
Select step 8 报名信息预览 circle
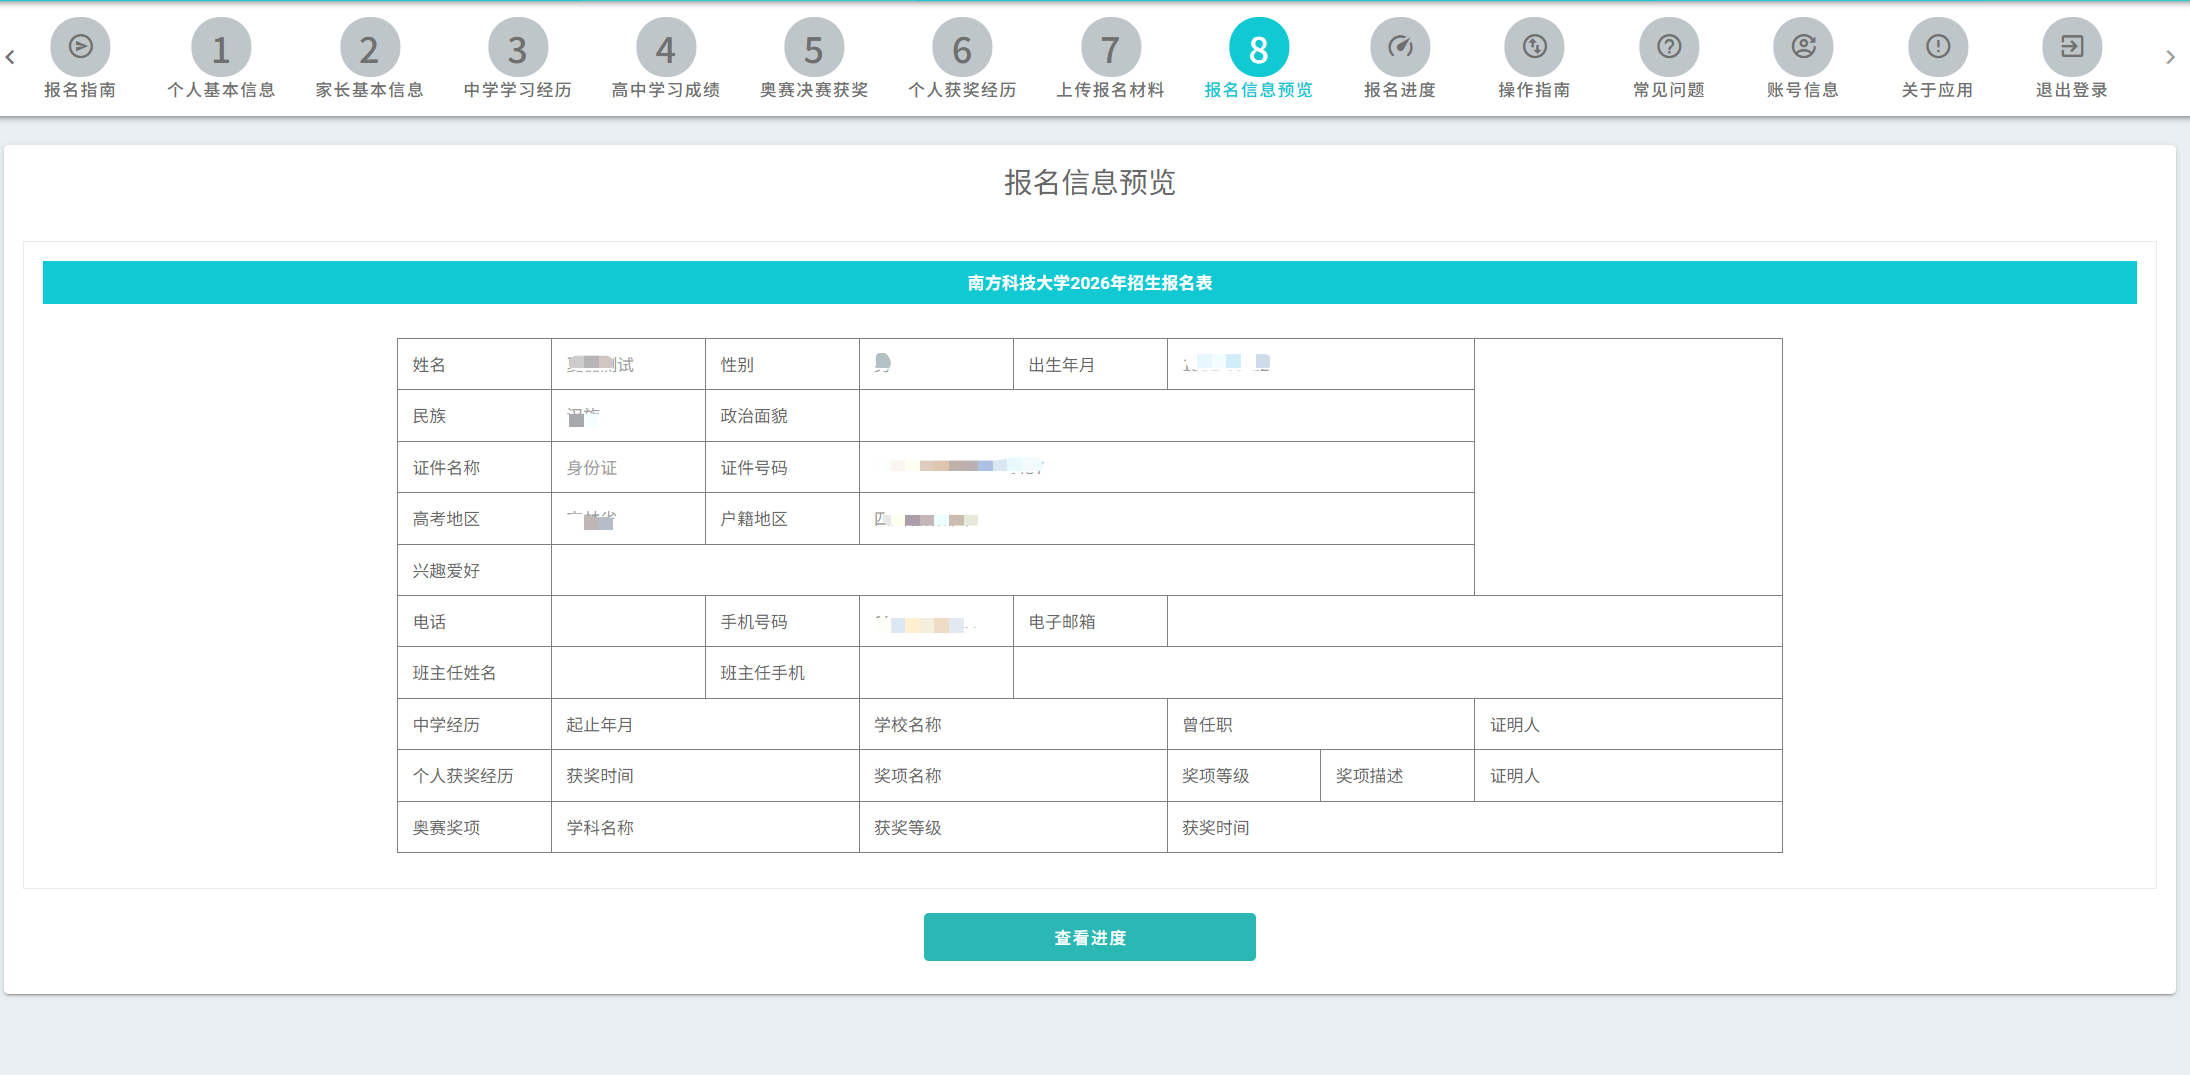click(1258, 47)
